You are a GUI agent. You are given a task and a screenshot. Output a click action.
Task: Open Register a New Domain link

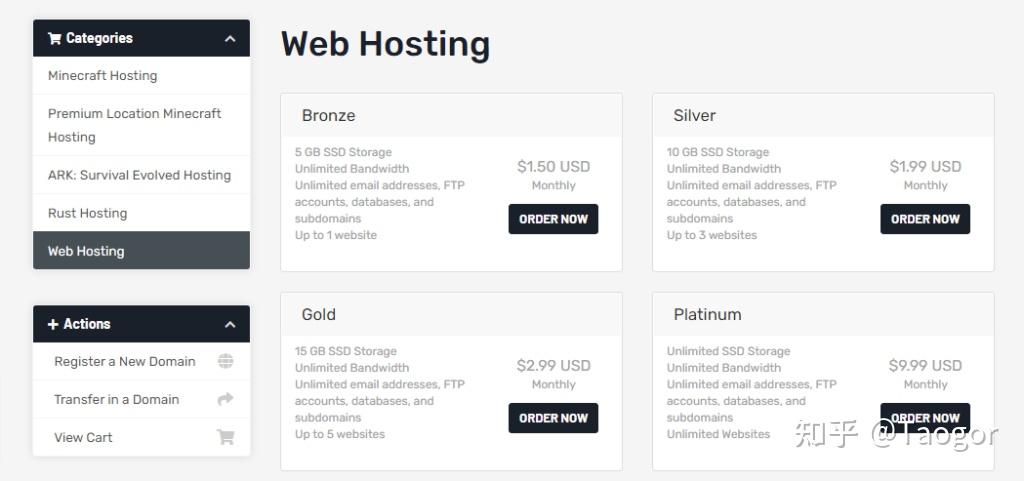coord(124,361)
